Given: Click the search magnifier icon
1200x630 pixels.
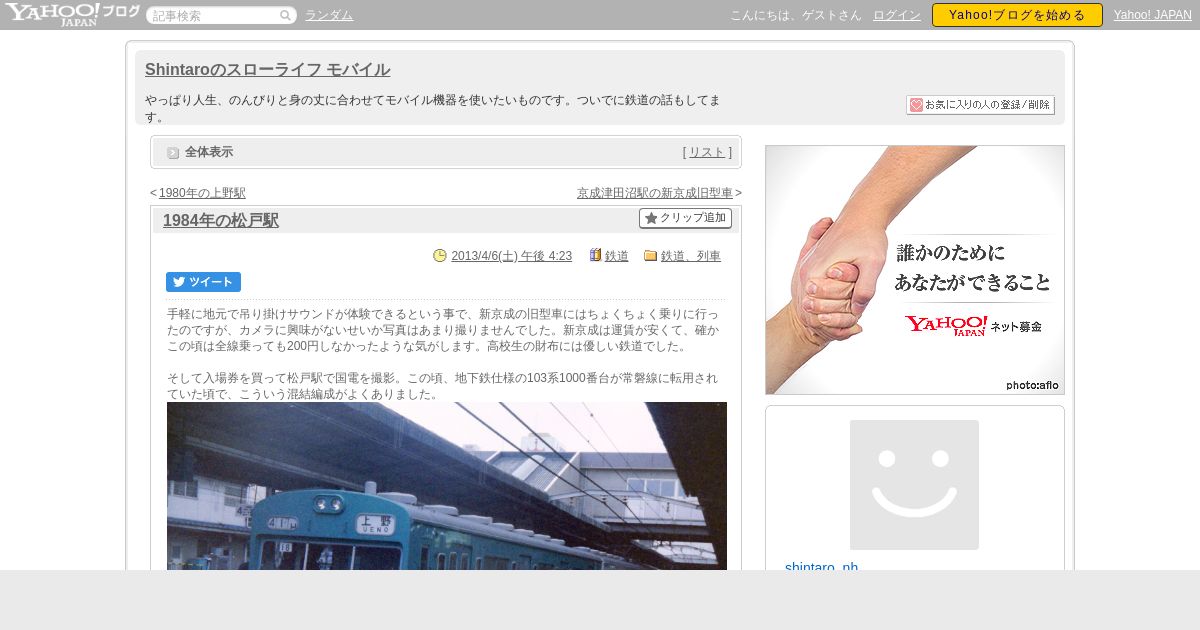Looking at the screenshot, I should (285, 15).
